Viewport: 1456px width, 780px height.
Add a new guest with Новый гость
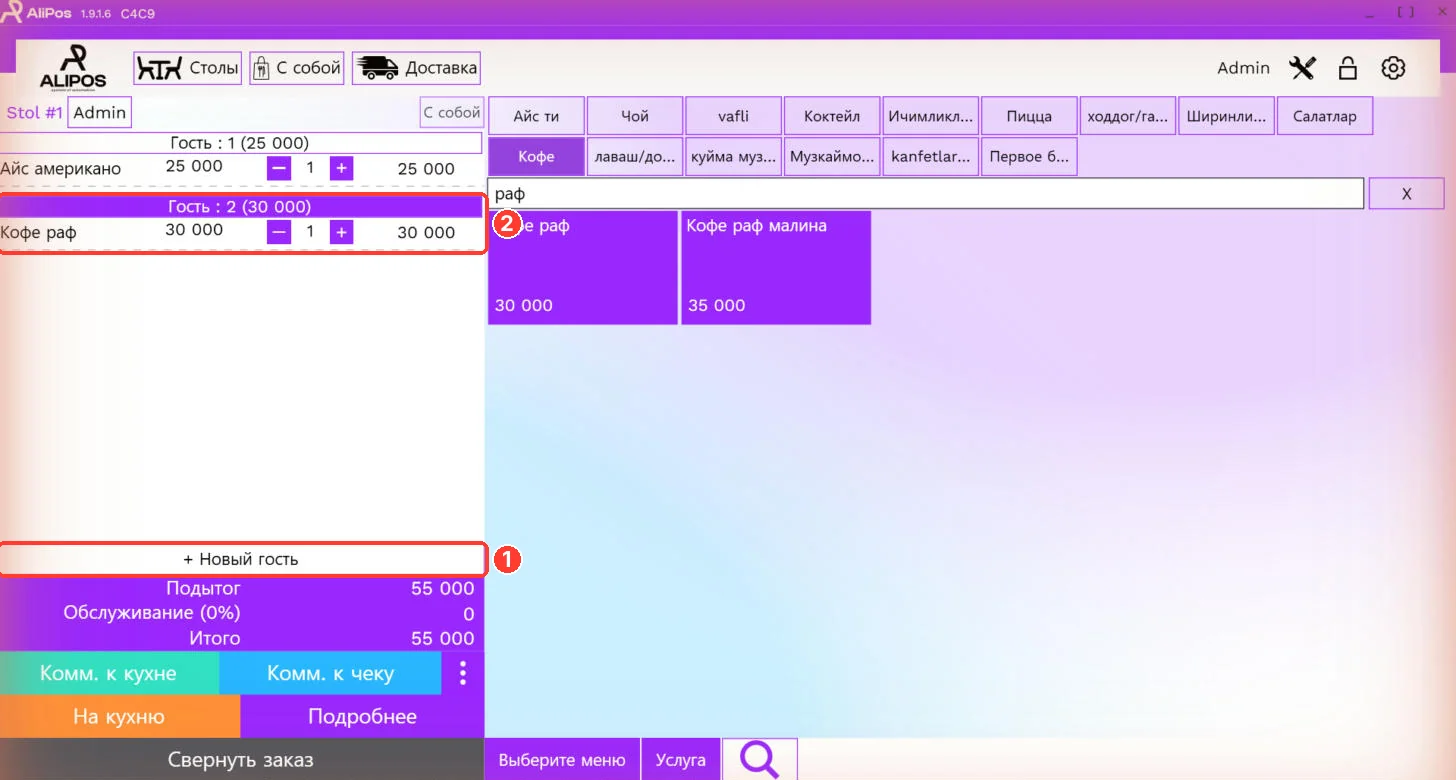[x=241, y=560]
